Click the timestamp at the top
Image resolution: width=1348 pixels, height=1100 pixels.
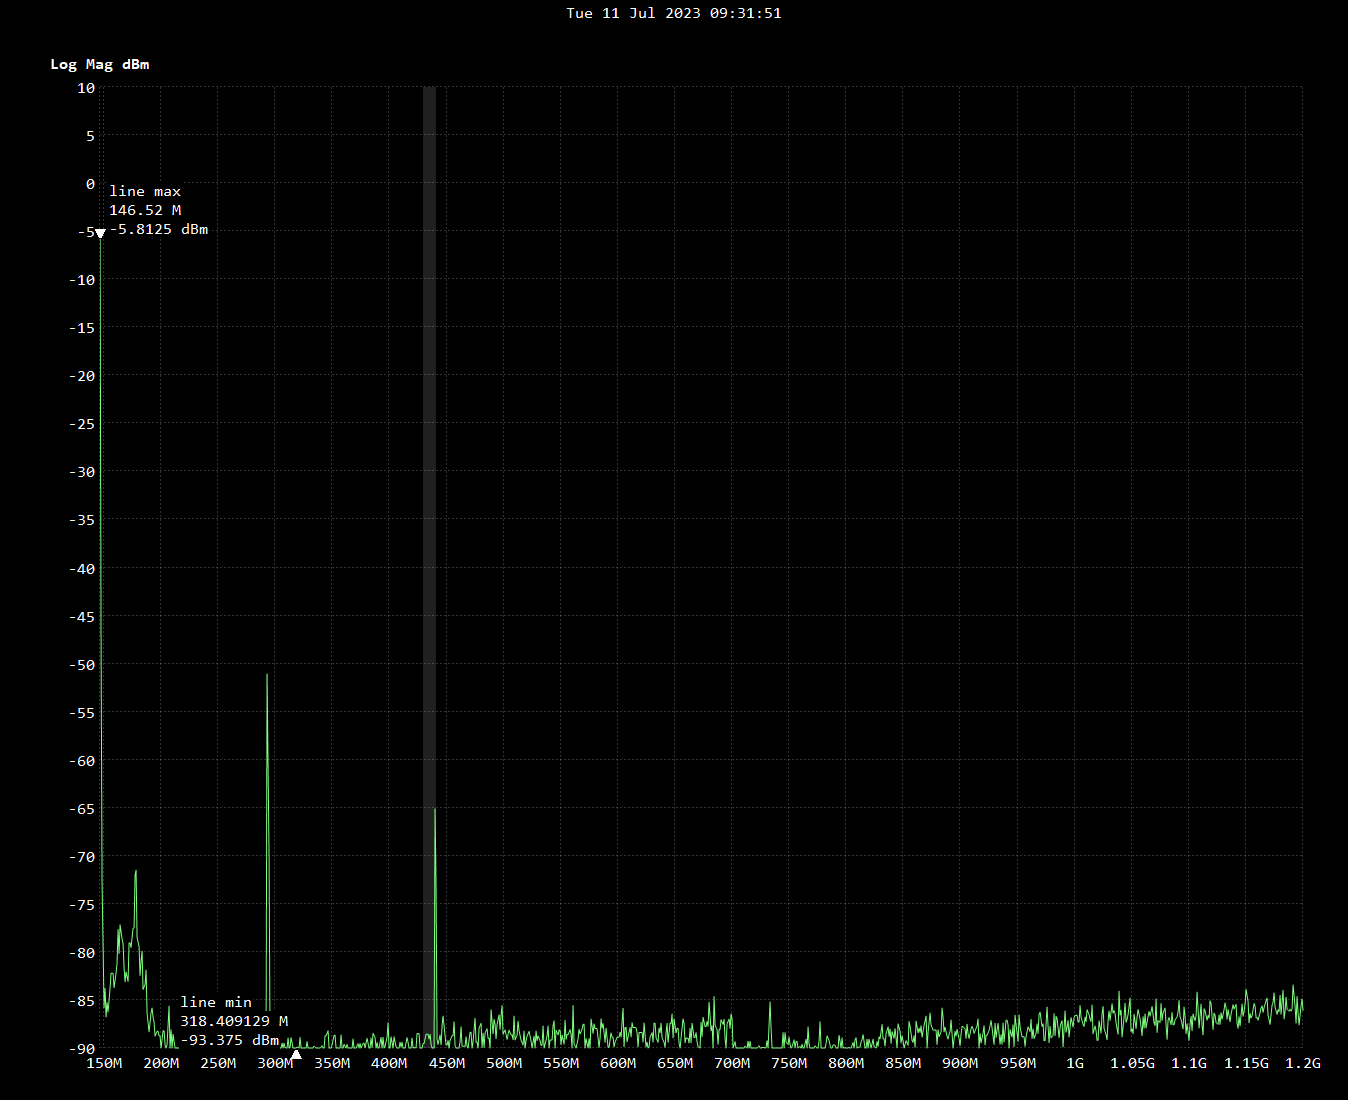673,13
